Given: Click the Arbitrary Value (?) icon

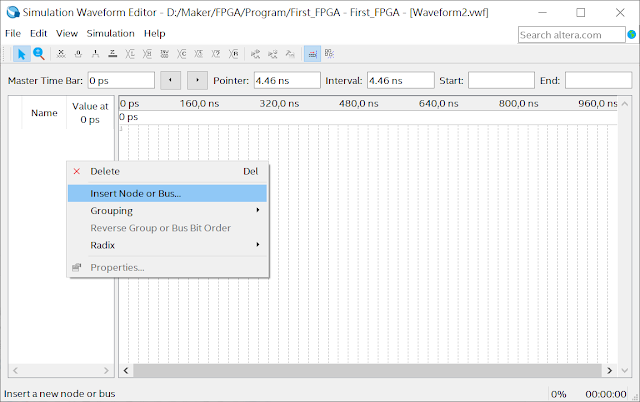Looking at the screenshot, I should point(216,54).
